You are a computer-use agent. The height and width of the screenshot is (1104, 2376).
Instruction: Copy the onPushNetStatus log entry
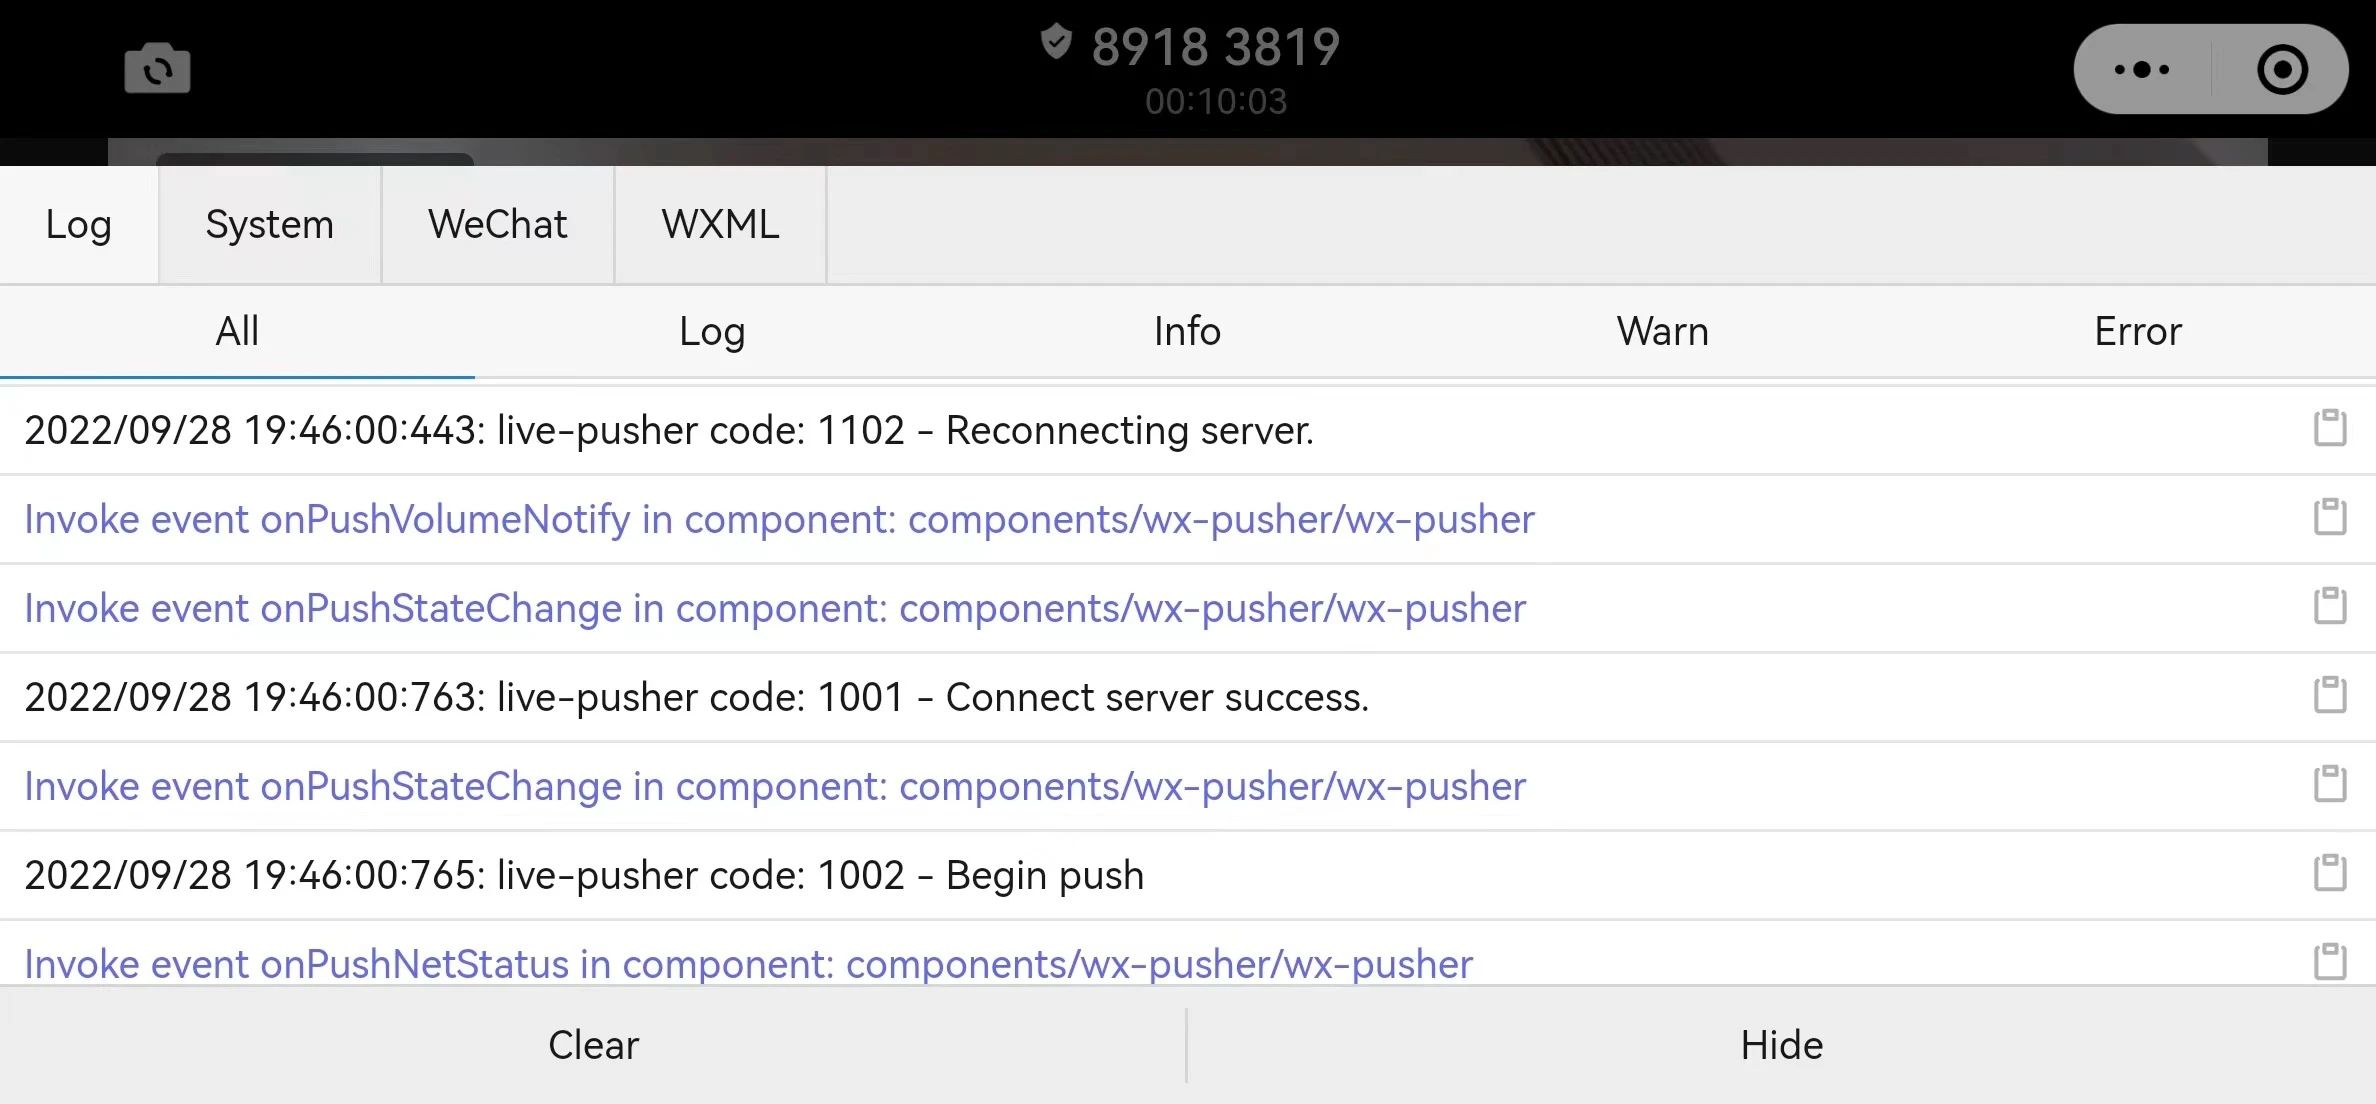click(x=2329, y=962)
